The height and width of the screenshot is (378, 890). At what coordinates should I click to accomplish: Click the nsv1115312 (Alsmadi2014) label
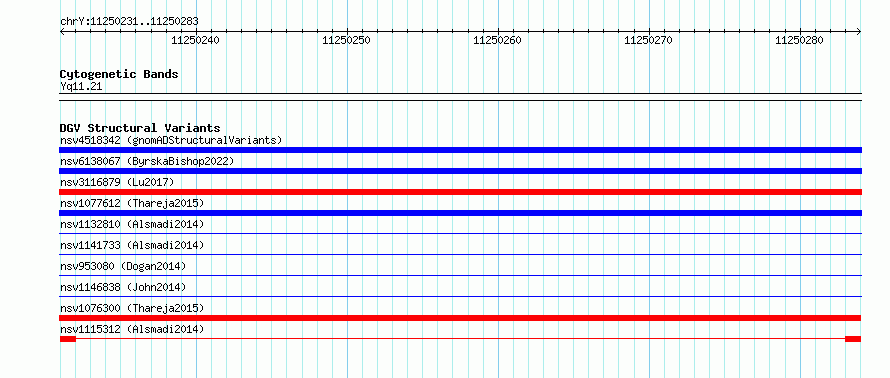coord(132,329)
